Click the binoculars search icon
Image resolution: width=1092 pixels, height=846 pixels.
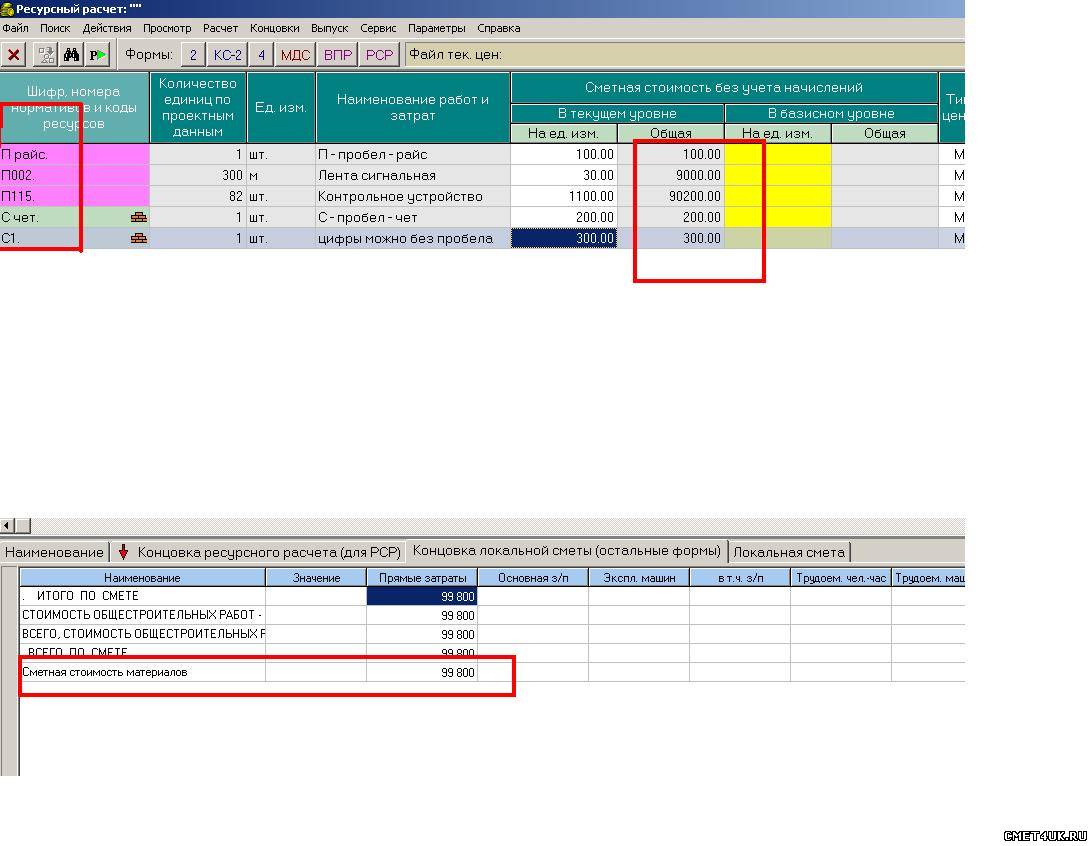(72, 55)
